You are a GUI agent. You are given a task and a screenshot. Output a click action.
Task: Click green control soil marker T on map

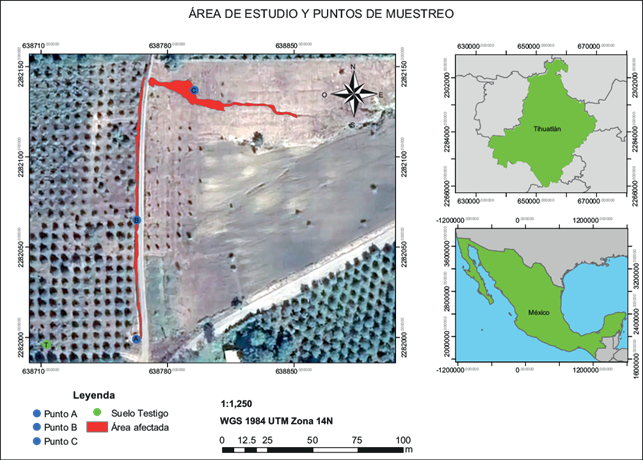point(46,345)
